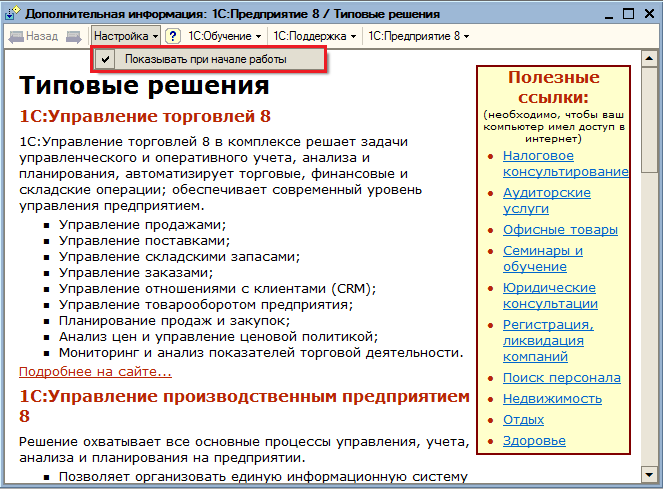Click the '(необходимо, чтобы ваш компьютер имел доступ' note

click(x=553, y=126)
